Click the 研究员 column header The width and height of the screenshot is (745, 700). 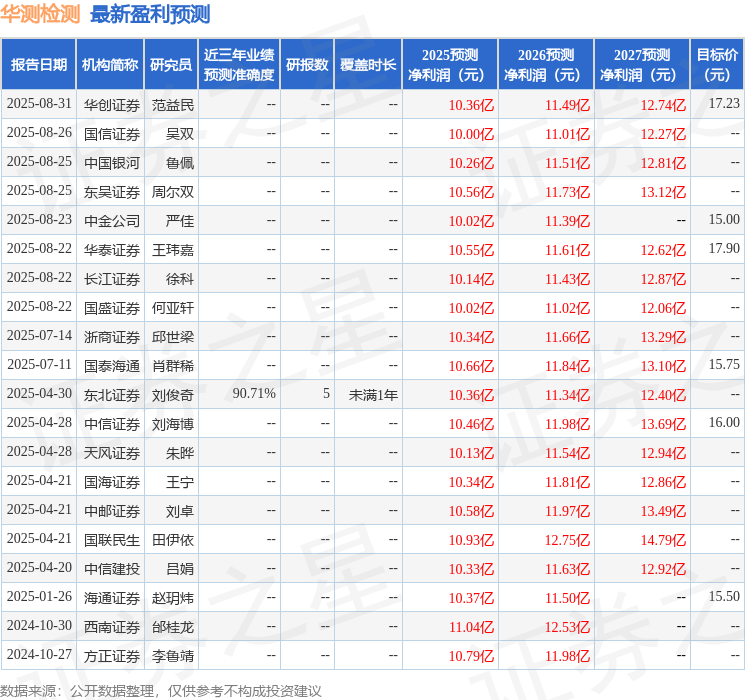(171, 65)
